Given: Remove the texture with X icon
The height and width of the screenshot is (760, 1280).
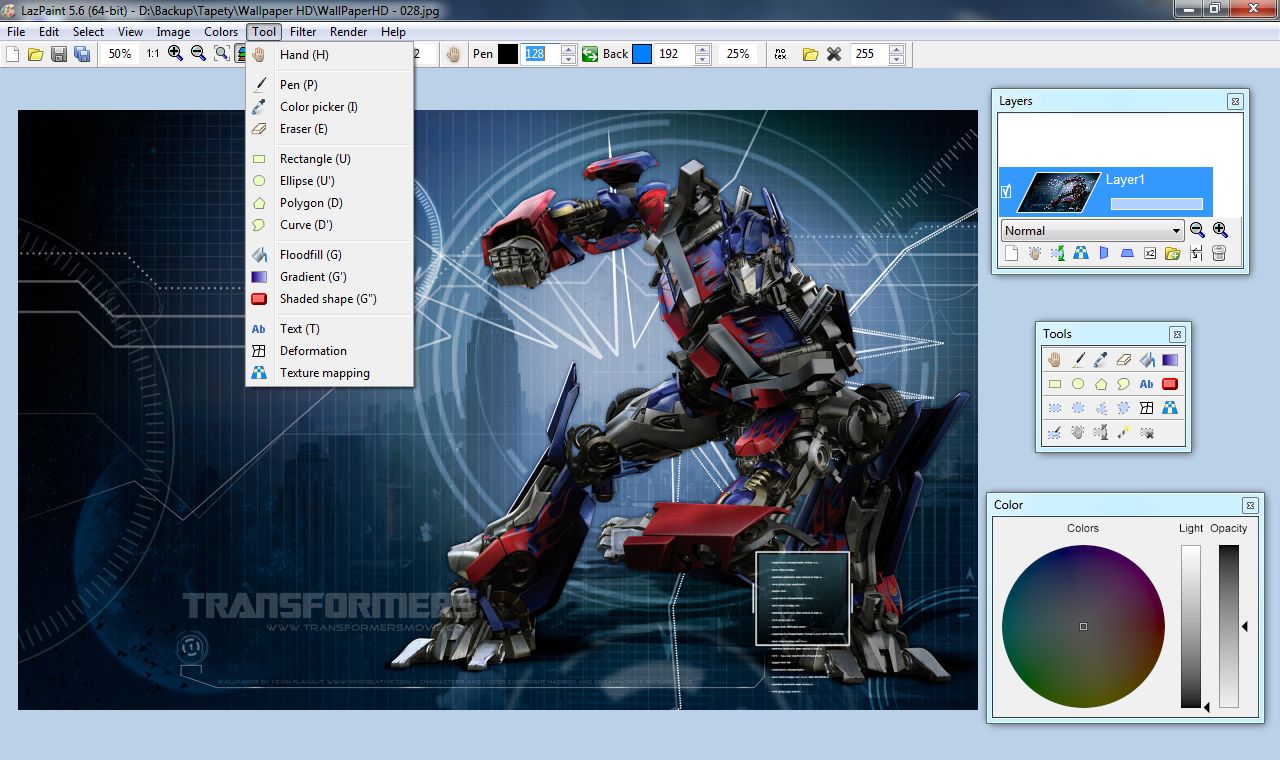Looking at the screenshot, I should tap(834, 54).
